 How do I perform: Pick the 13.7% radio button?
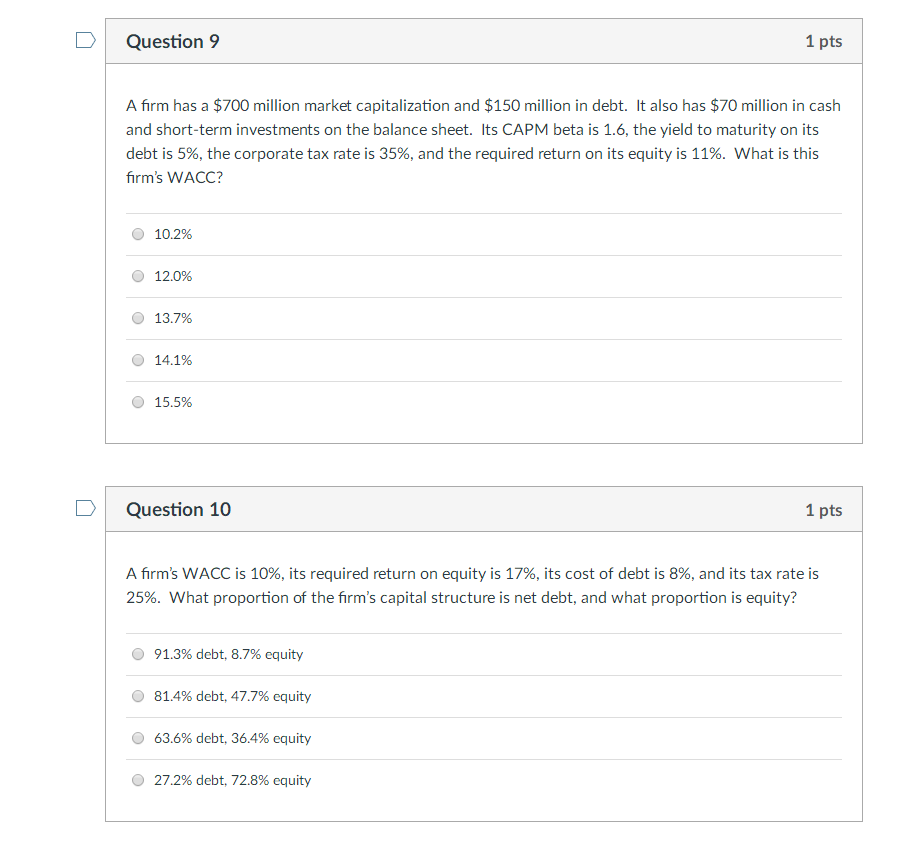[x=138, y=318]
